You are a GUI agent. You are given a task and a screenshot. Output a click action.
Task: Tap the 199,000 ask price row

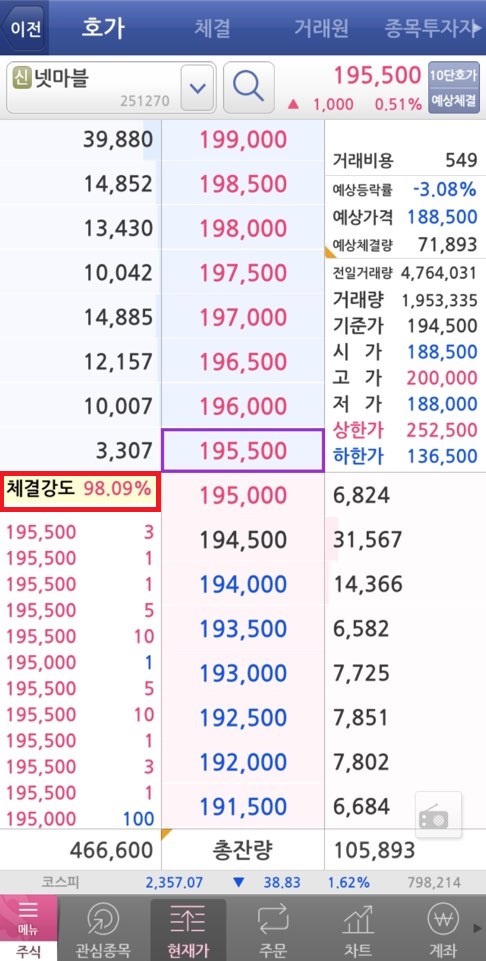243,140
